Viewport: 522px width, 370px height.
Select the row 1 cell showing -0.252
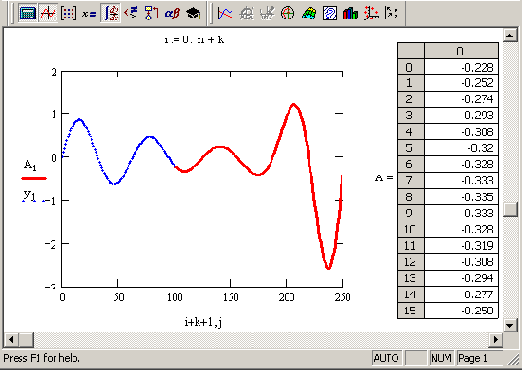[x=461, y=83]
